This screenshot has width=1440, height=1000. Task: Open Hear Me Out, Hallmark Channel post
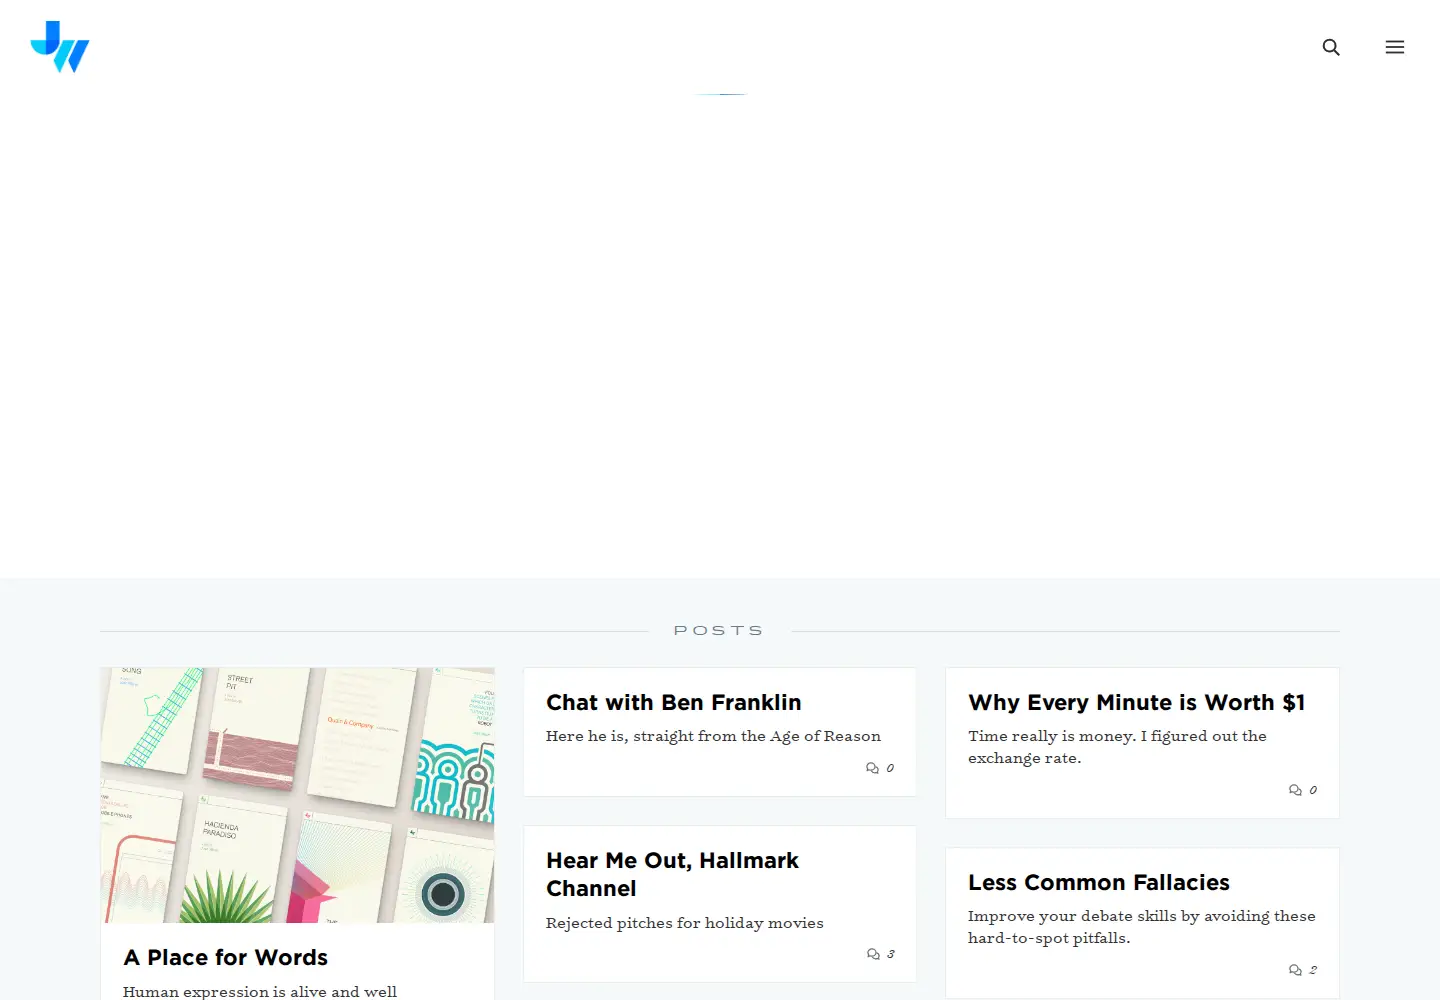pos(672,875)
